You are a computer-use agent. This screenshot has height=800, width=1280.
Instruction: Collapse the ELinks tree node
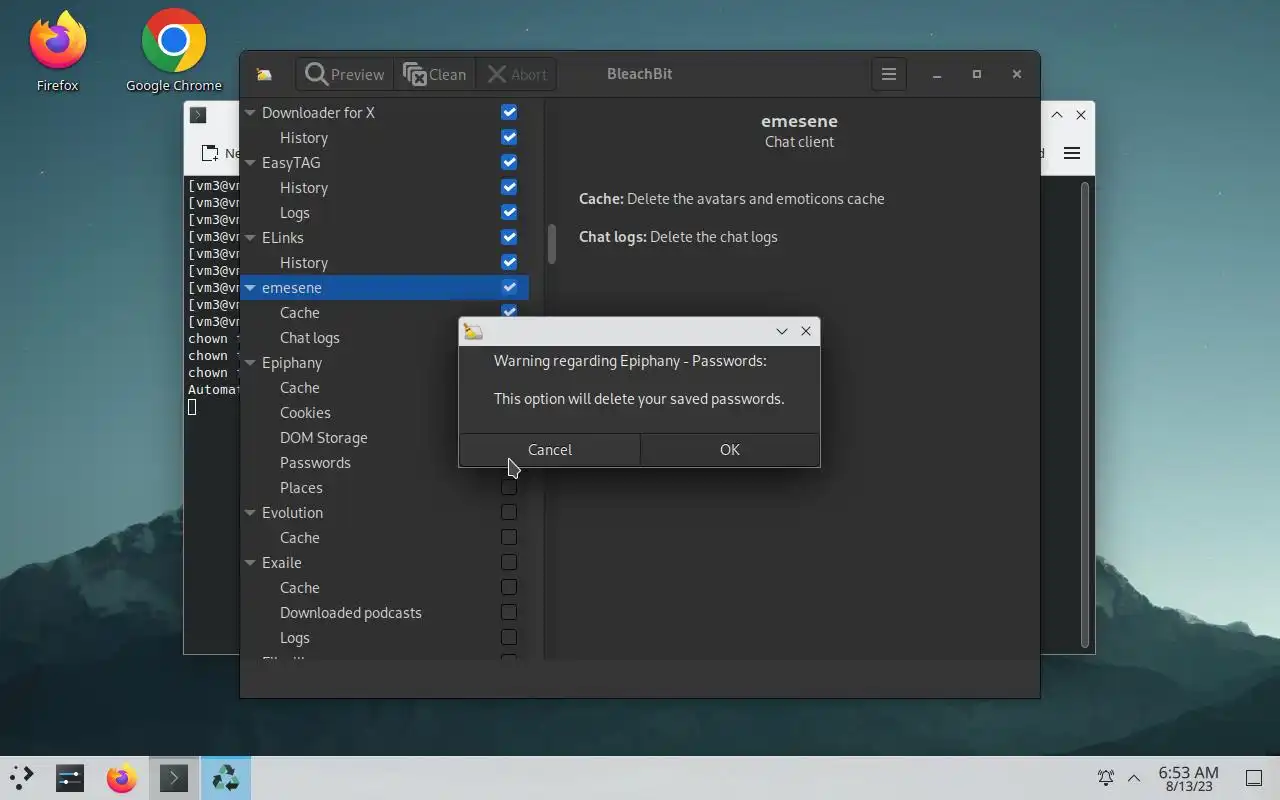250,238
